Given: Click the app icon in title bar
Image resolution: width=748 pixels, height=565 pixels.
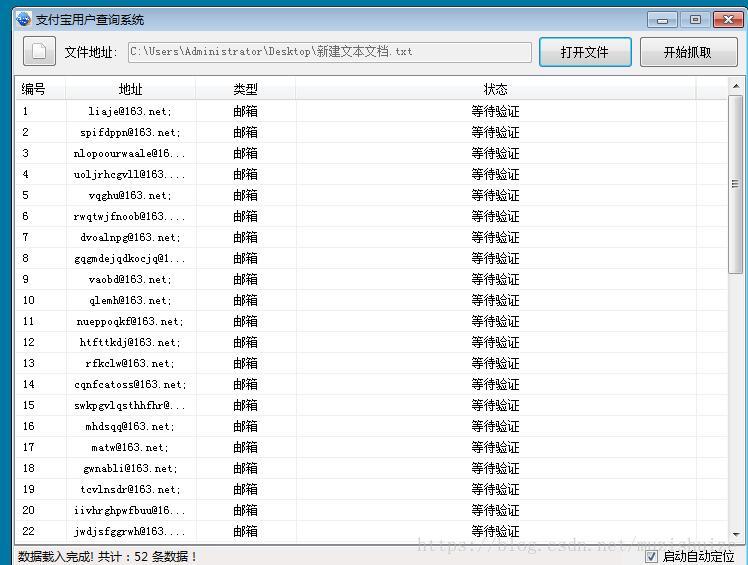Looking at the screenshot, I should (x=23, y=19).
